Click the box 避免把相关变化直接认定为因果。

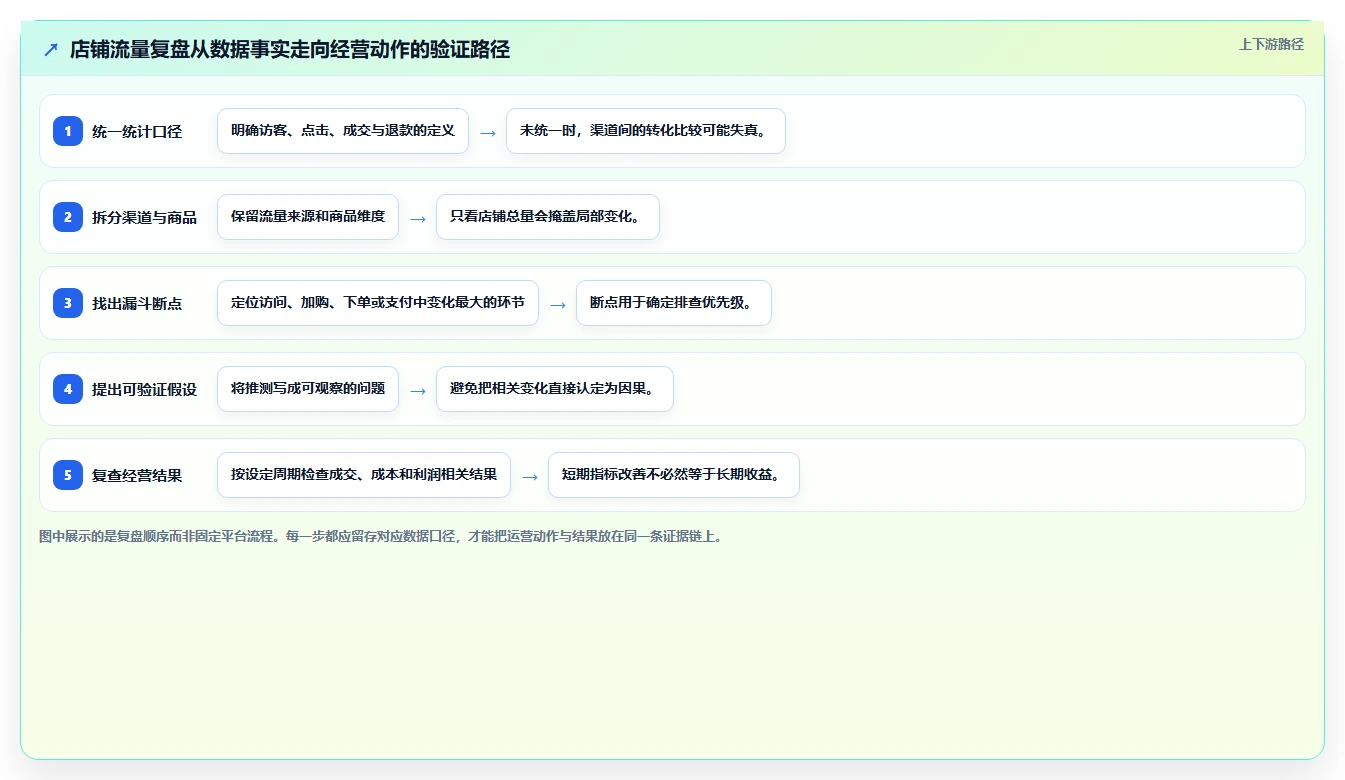(x=555, y=389)
